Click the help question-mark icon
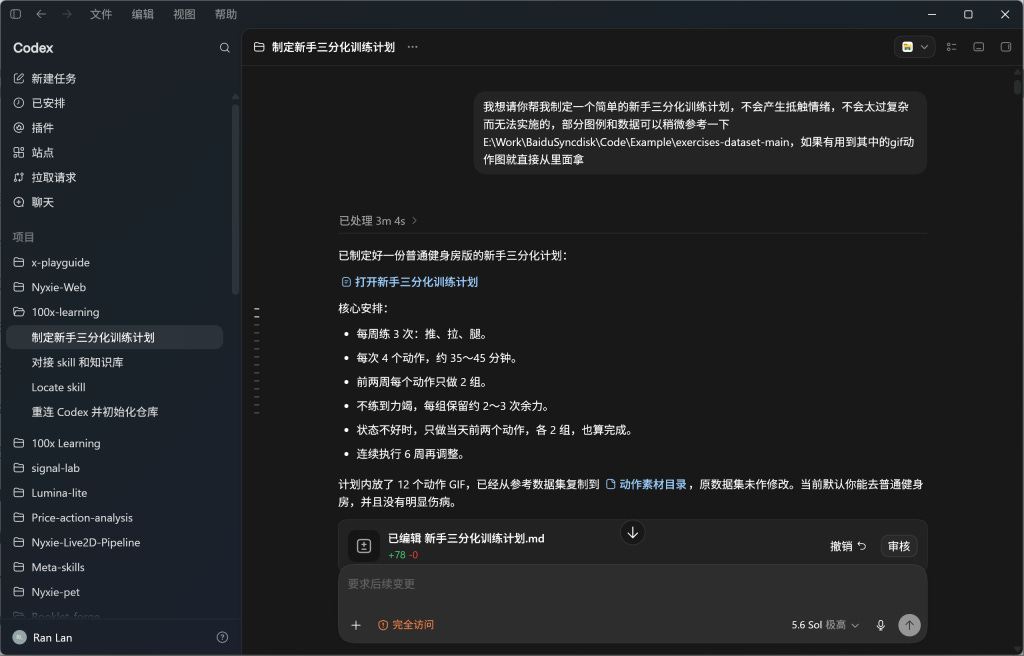 pos(222,637)
